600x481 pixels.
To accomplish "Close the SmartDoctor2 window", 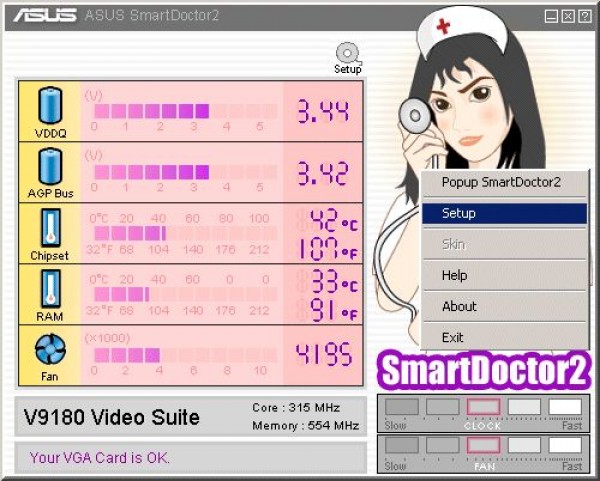I will 568,16.
